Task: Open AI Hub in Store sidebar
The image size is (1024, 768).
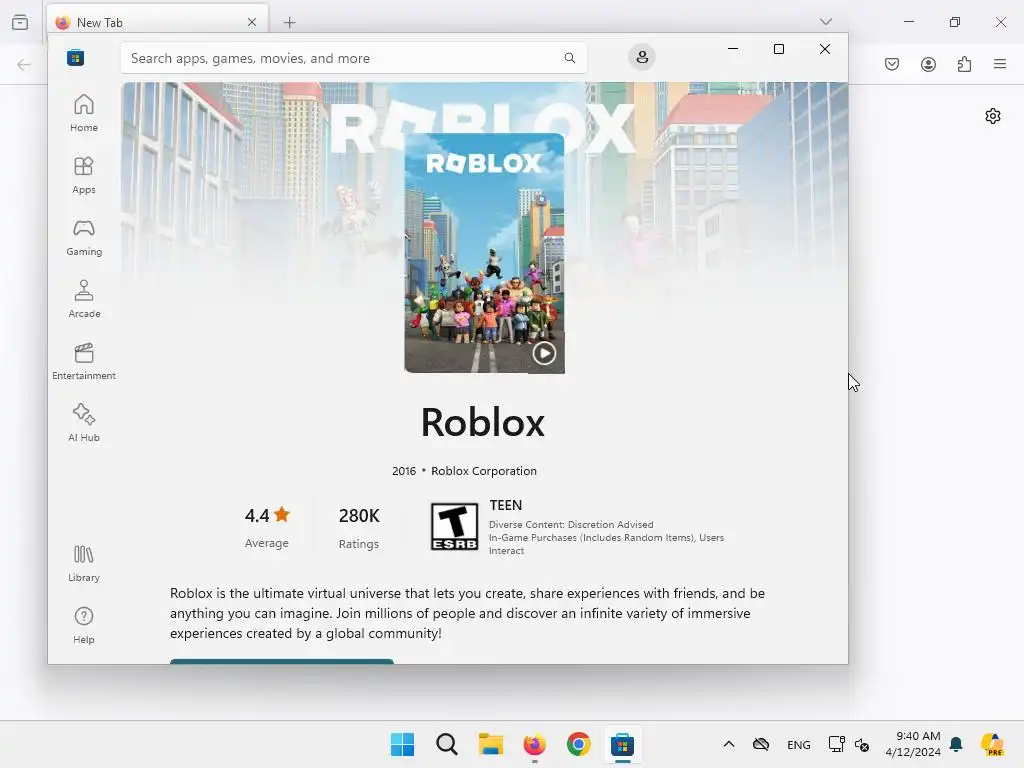Action: point(84,423)
